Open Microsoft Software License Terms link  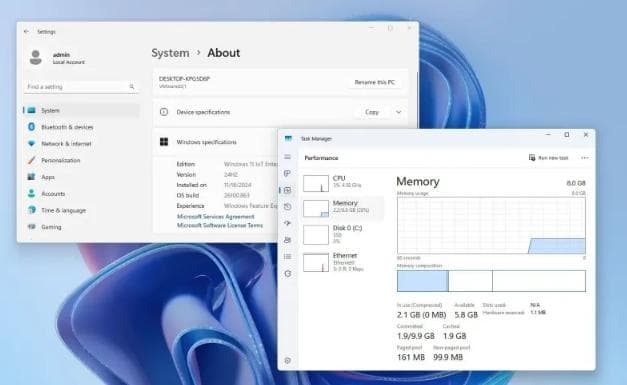pos(220,225)
